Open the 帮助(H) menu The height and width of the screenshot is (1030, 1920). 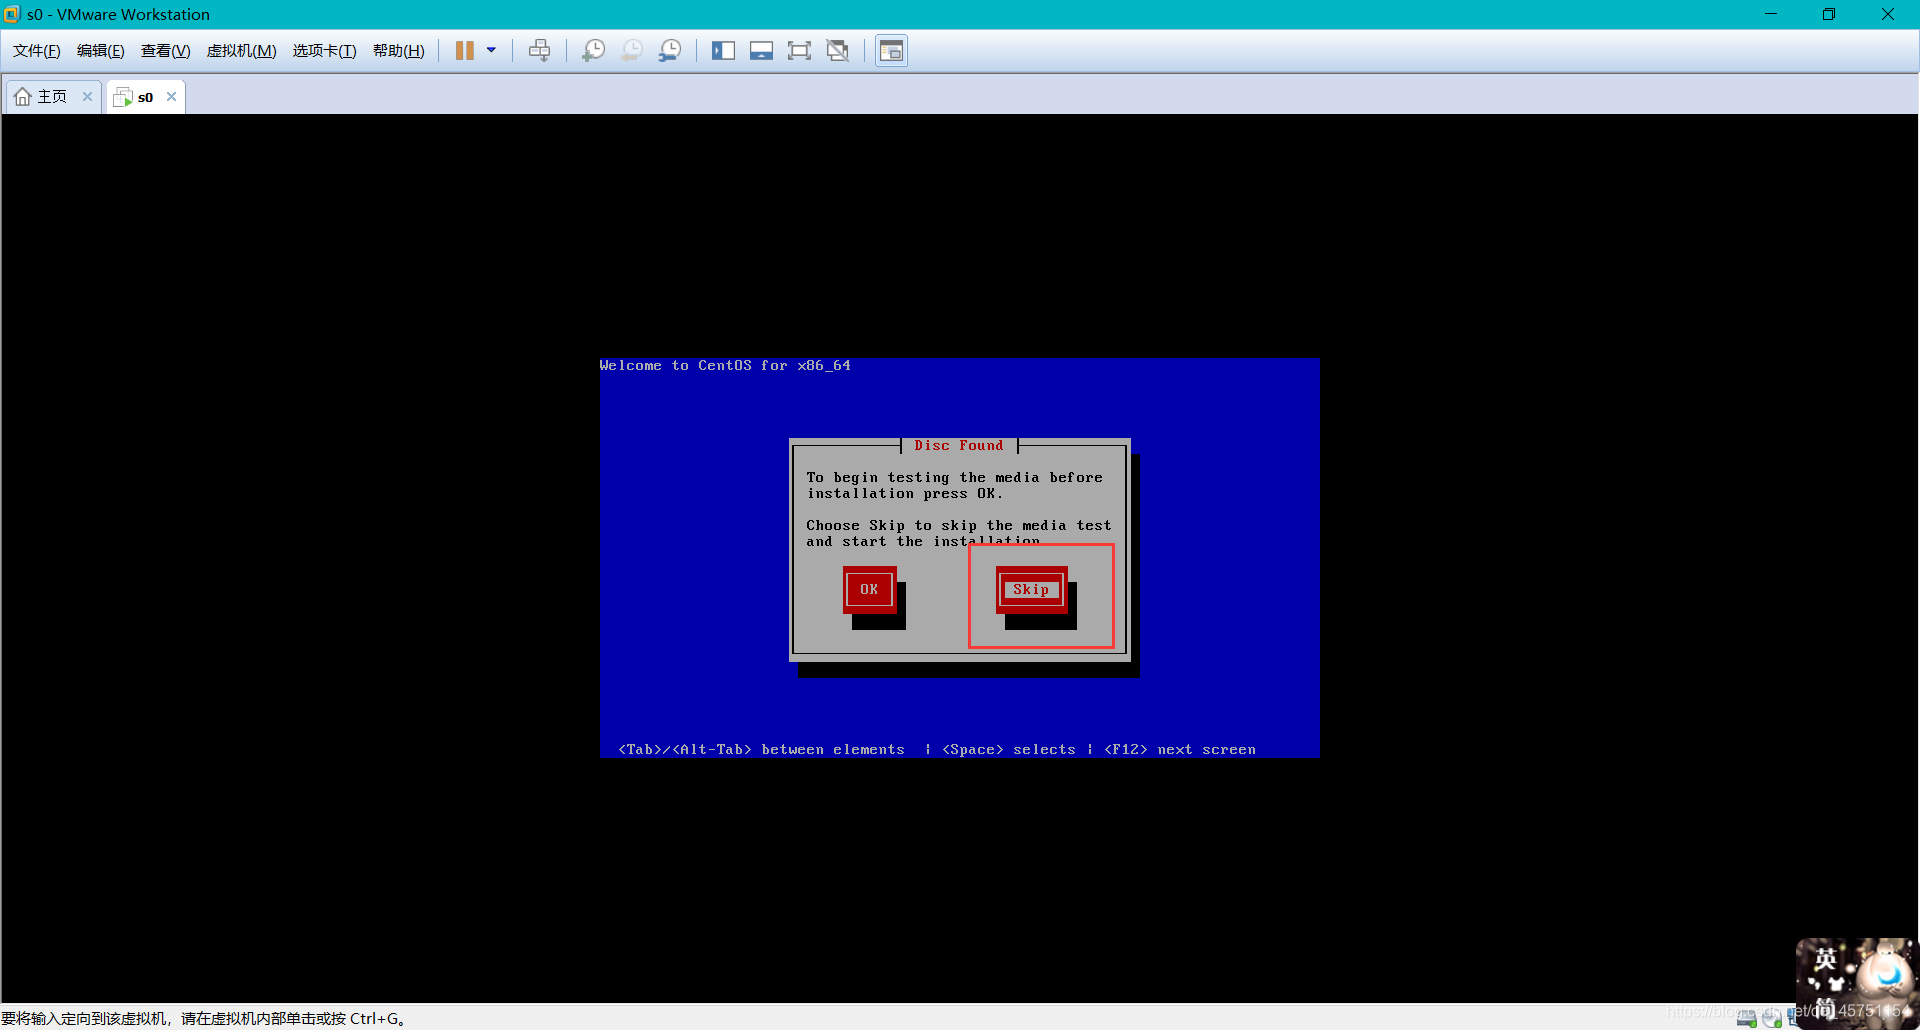399,51
